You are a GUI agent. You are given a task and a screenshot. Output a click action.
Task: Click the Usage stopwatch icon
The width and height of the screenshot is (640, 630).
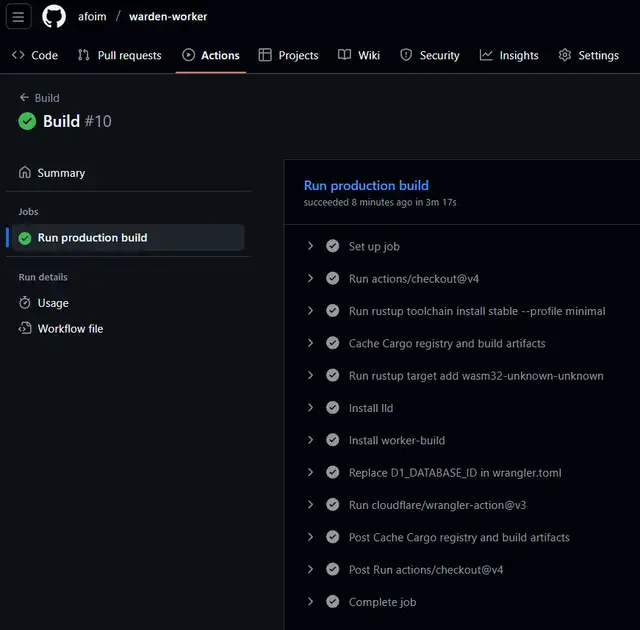(25, 303)
